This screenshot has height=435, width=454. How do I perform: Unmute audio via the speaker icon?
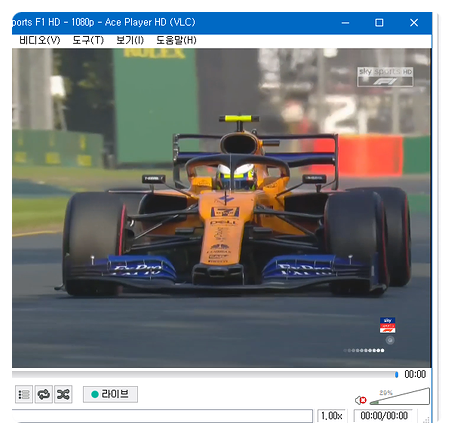360,400
